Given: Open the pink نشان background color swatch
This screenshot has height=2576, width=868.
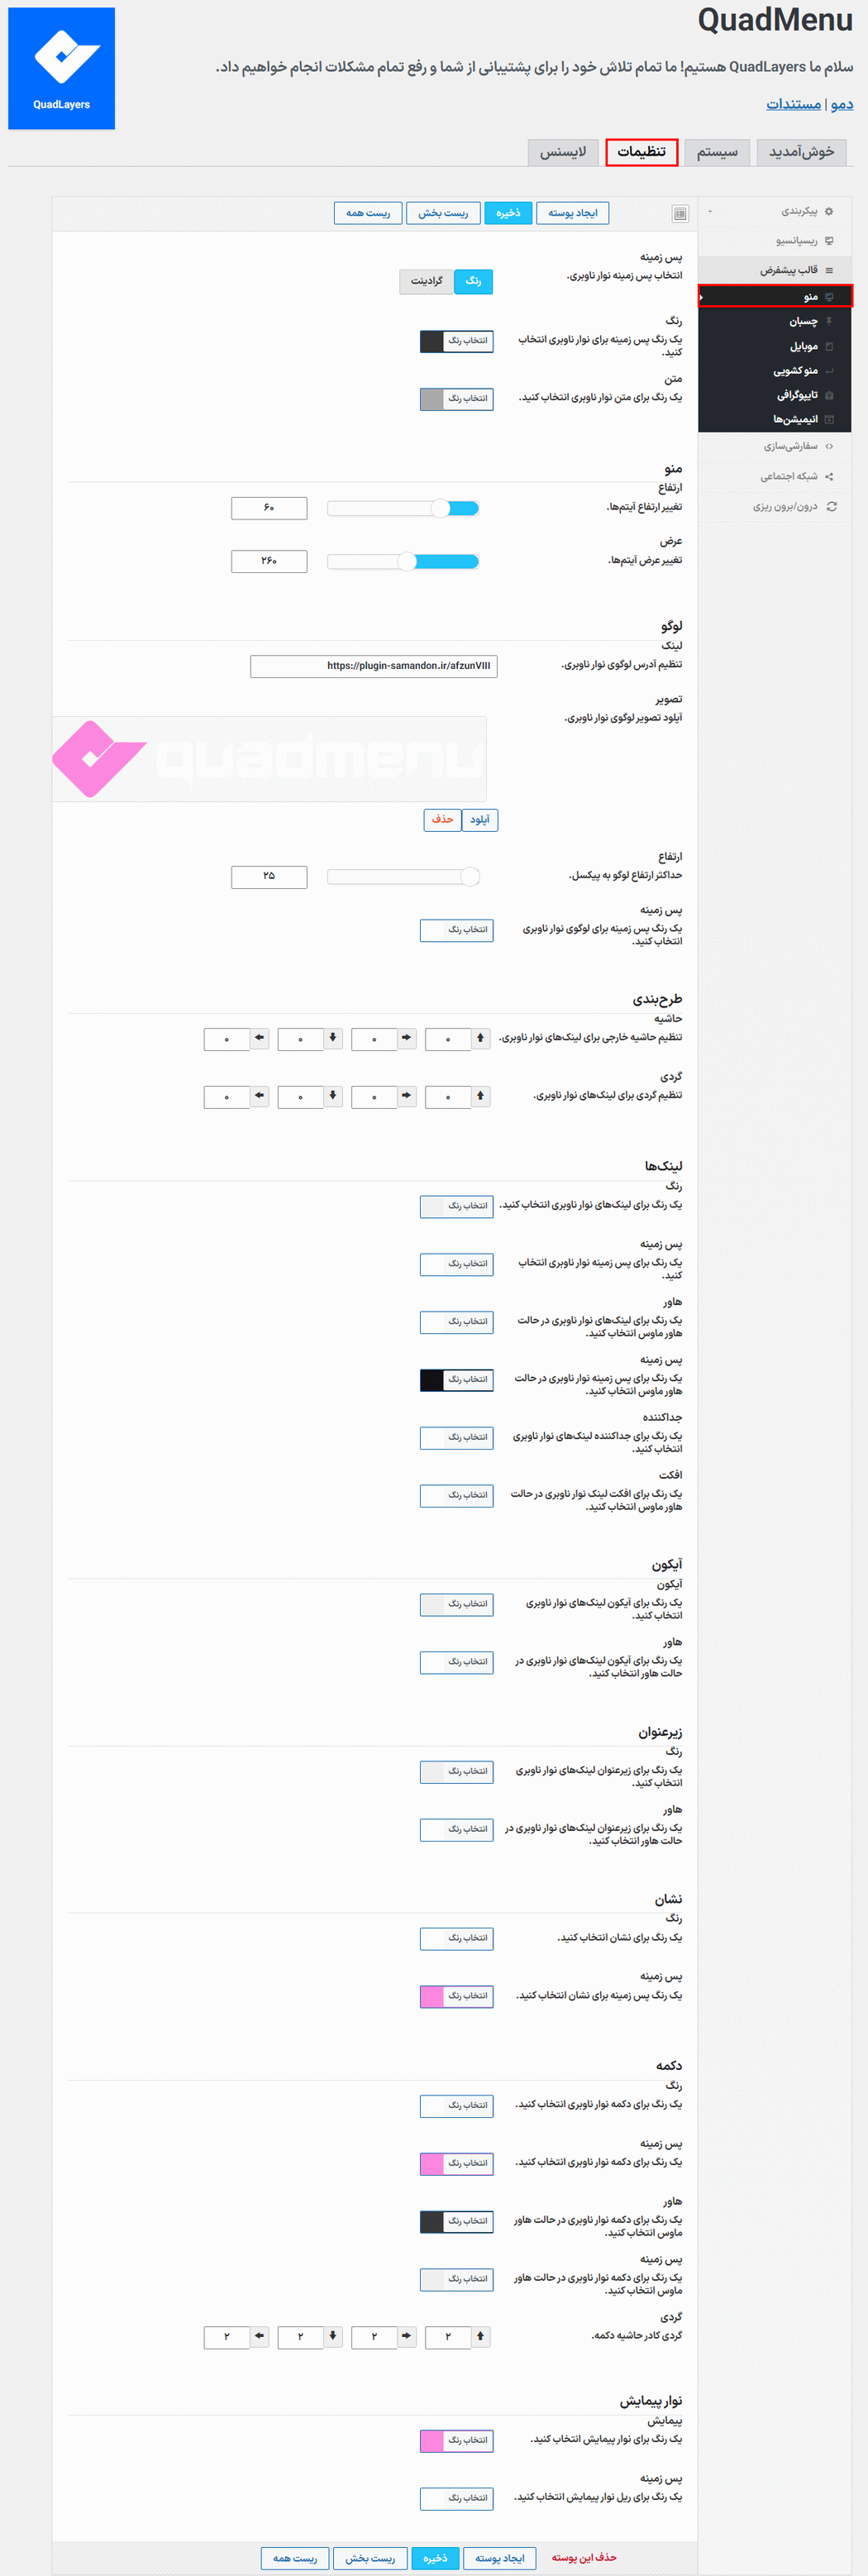Looking at the screenshot, I should coord(432,1996).
